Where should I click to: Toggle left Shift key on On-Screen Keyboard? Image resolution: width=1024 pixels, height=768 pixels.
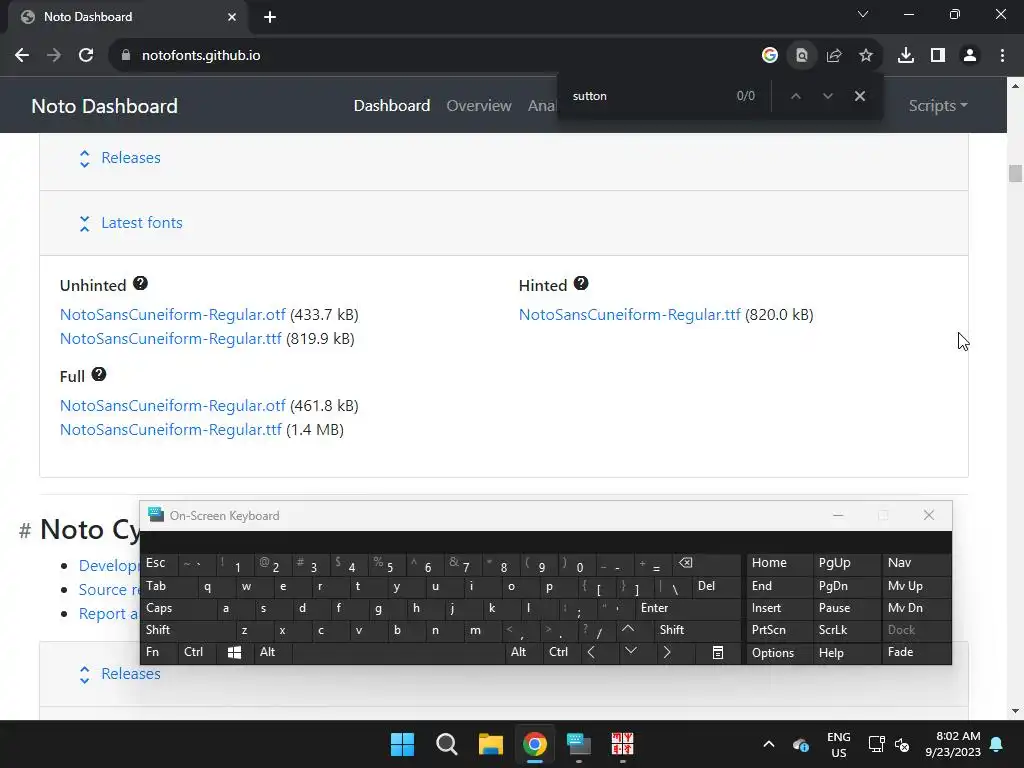coord(188,630)
